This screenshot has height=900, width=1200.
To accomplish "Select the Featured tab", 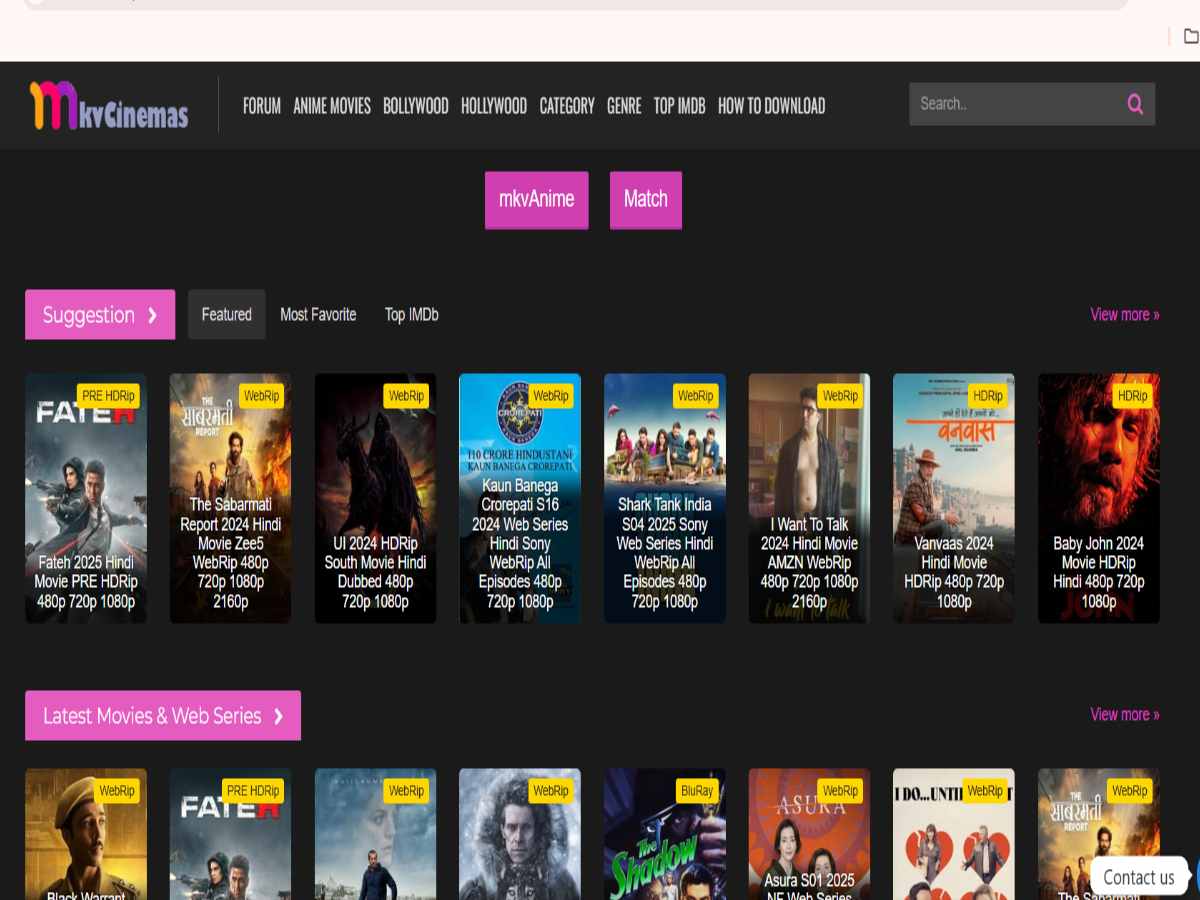I will pos(227,315).
